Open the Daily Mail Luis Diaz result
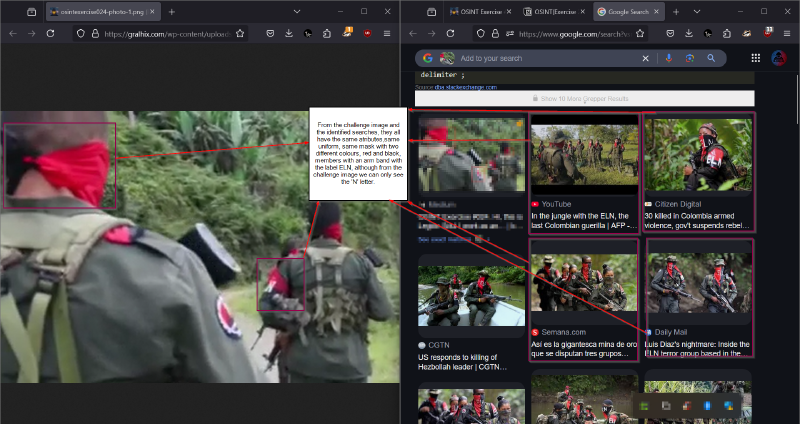This screenshot has width=800, height=424. (699, 344)
